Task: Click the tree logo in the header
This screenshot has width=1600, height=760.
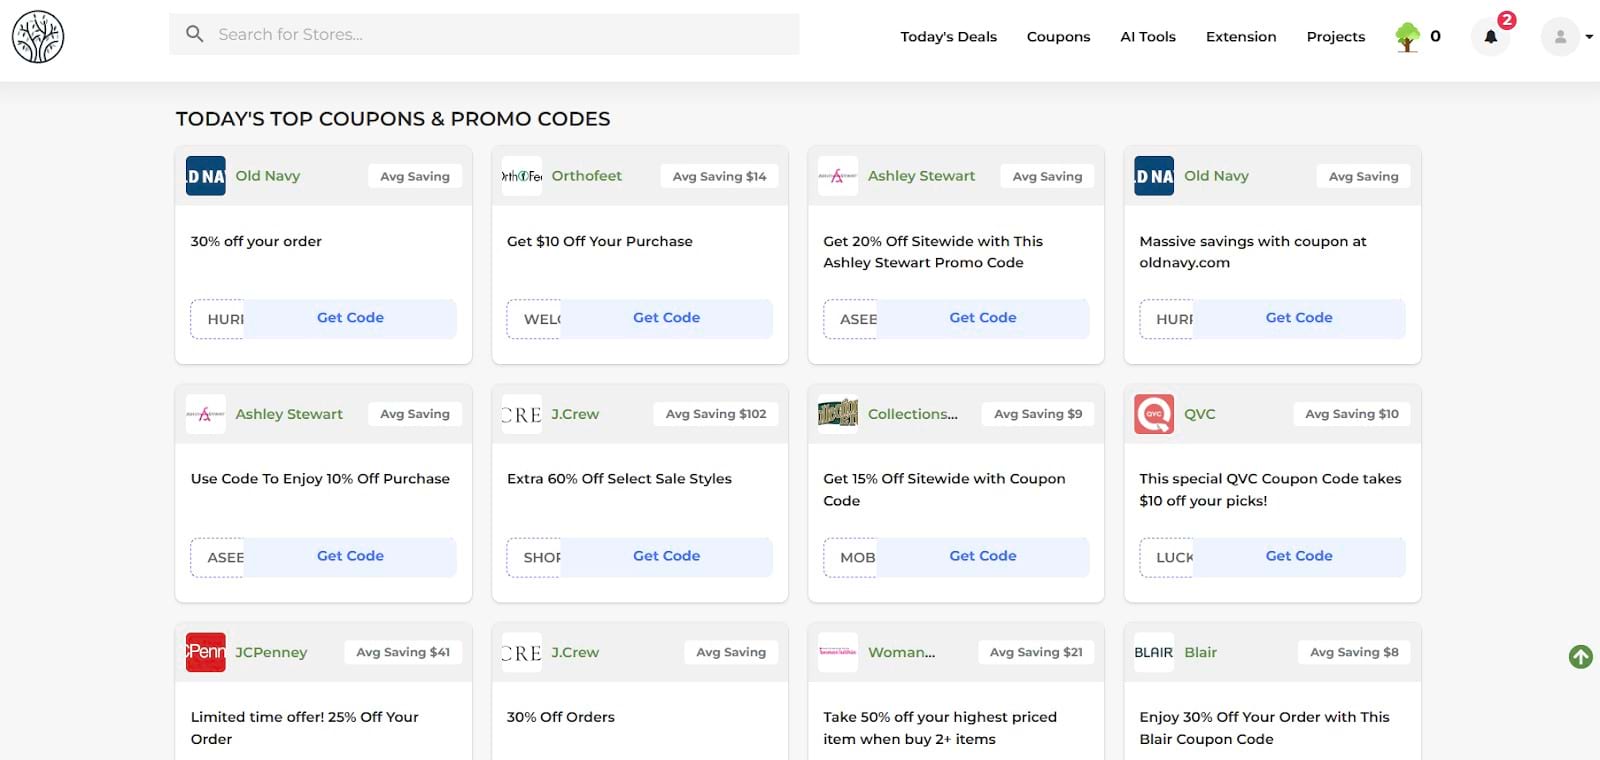Action: click(38, 37)
